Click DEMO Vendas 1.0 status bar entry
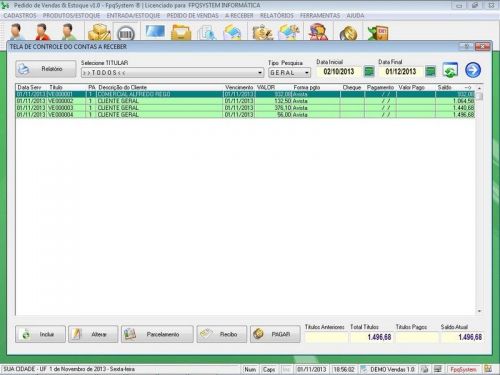500x375 pixels. point(388,369)
